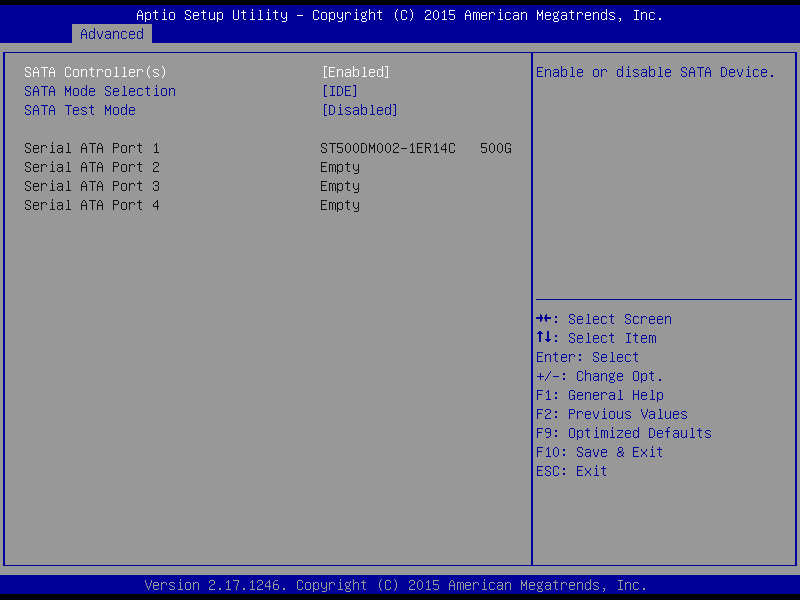This screenshot has width=800, height=600.
Task: Click F2: Previous Values in the key legend
Action: click(612, 414)
